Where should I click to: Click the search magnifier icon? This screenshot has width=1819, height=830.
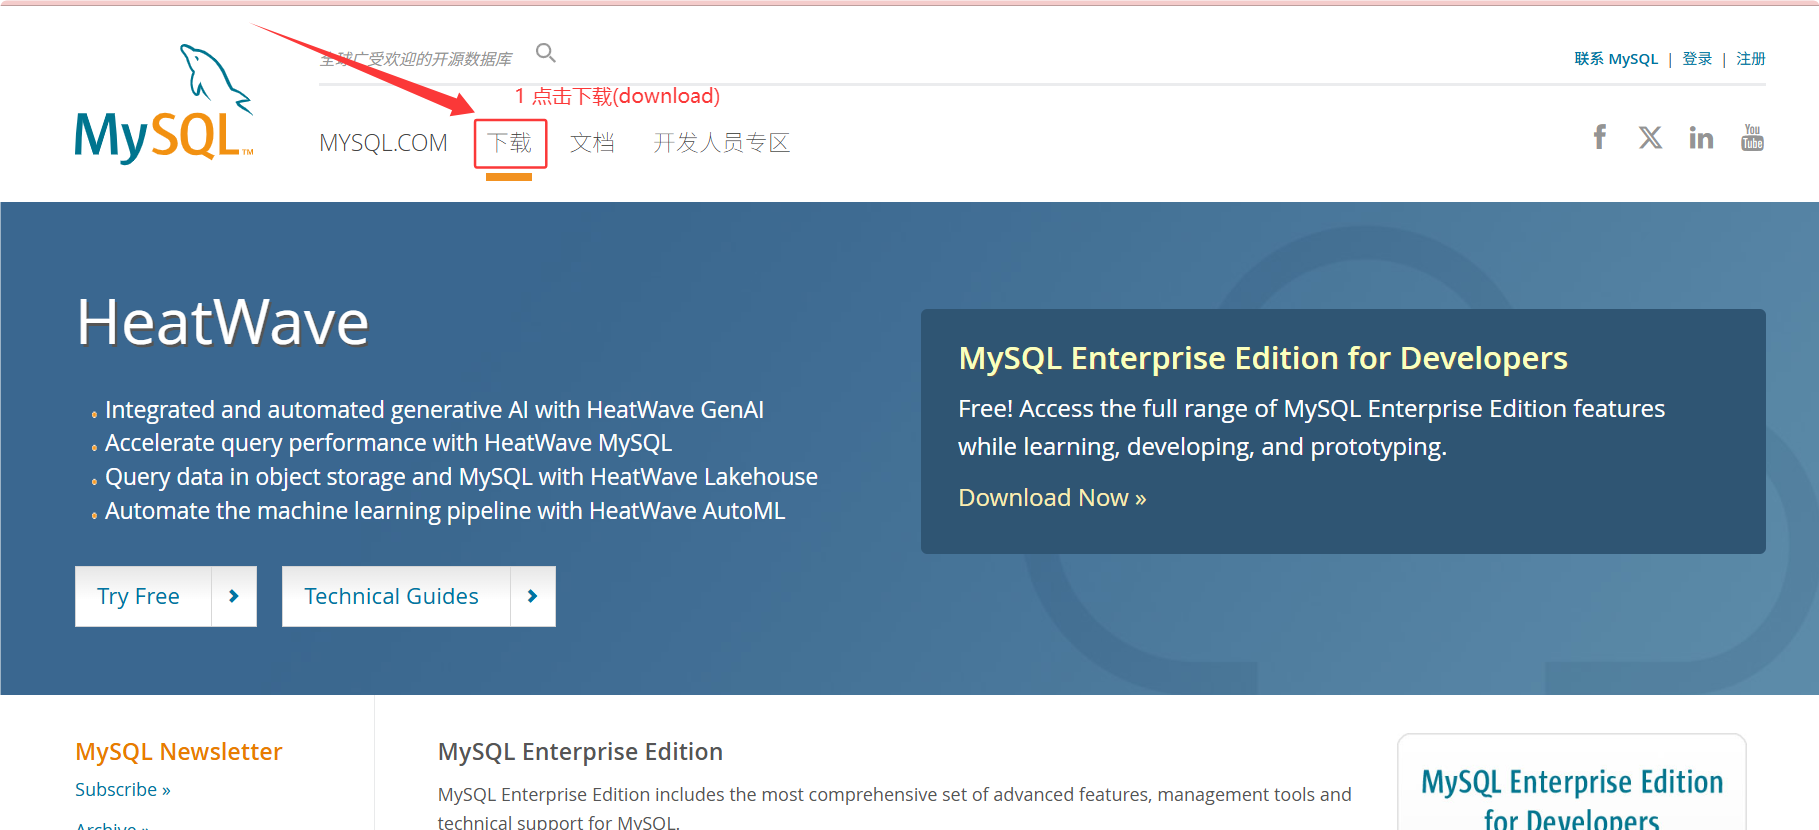(x=546, y=53)
